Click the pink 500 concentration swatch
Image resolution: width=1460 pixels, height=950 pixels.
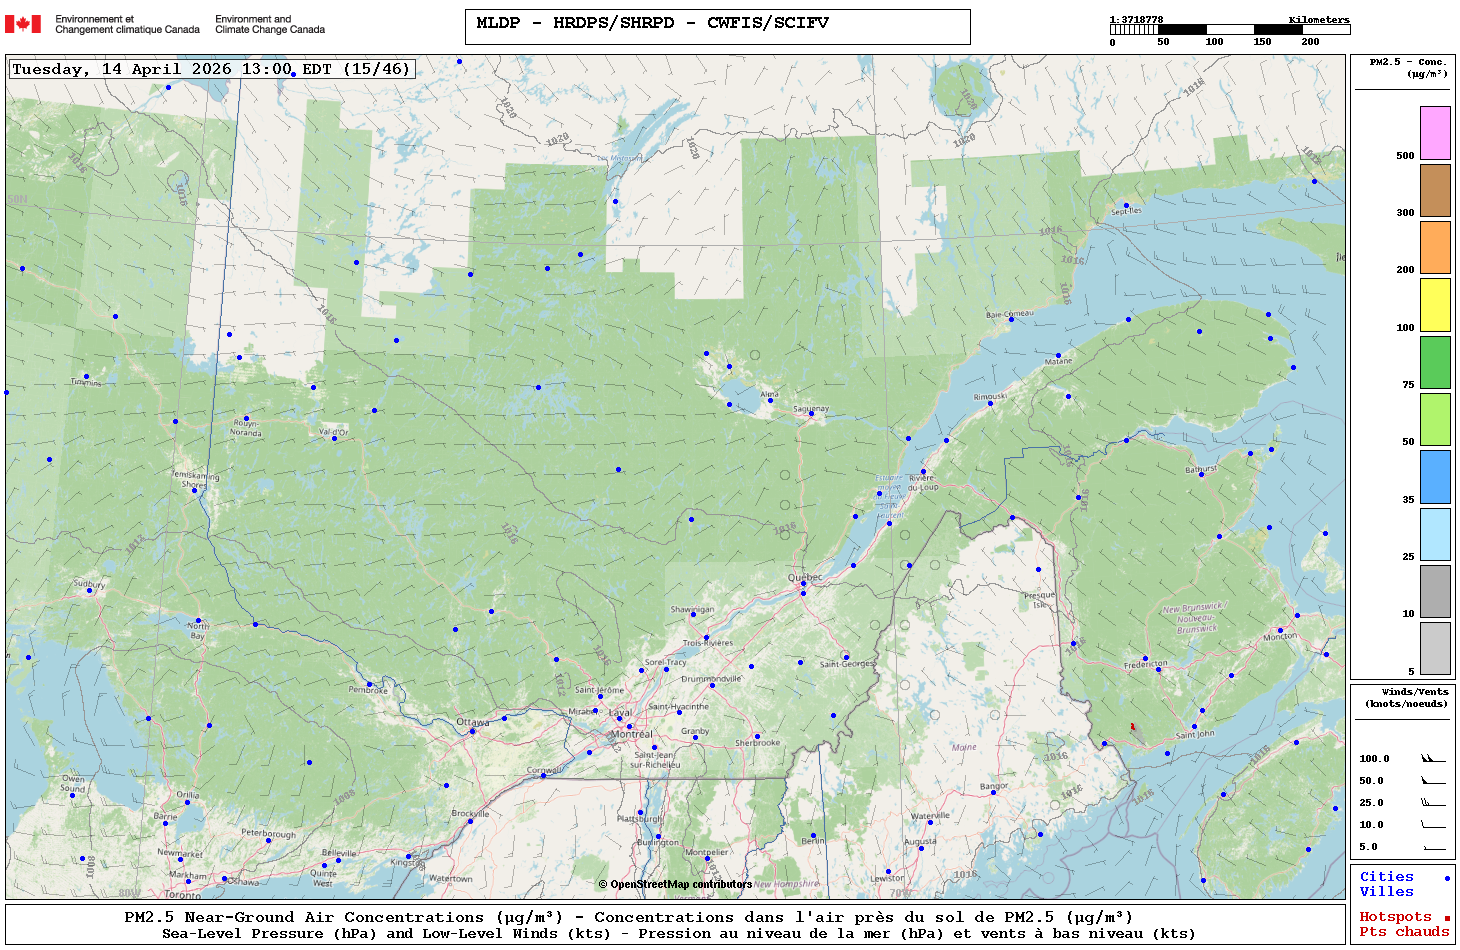click(1435, 133)
